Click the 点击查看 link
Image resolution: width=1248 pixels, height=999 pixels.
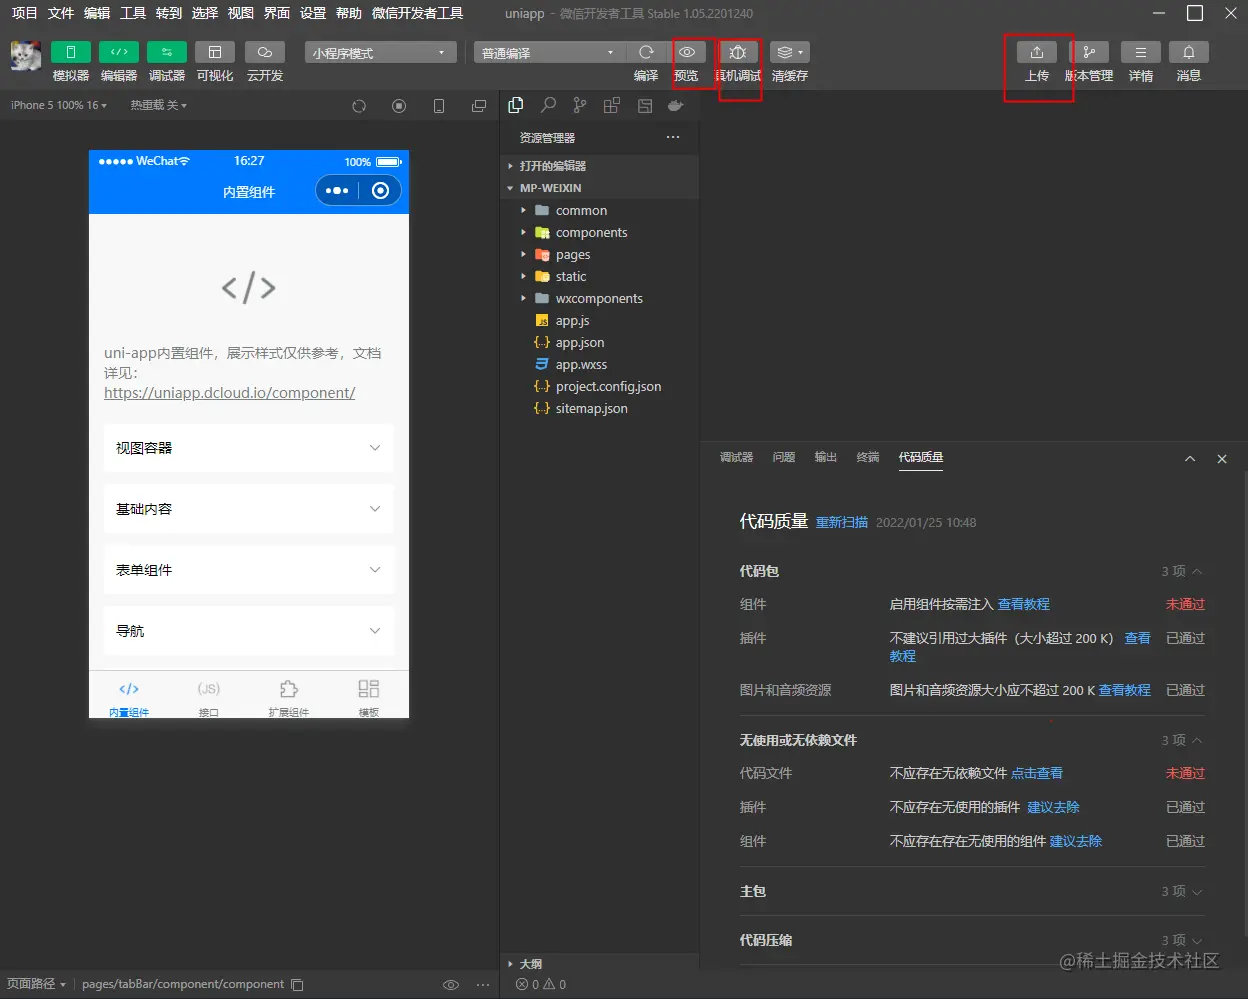pos(1037,773)
